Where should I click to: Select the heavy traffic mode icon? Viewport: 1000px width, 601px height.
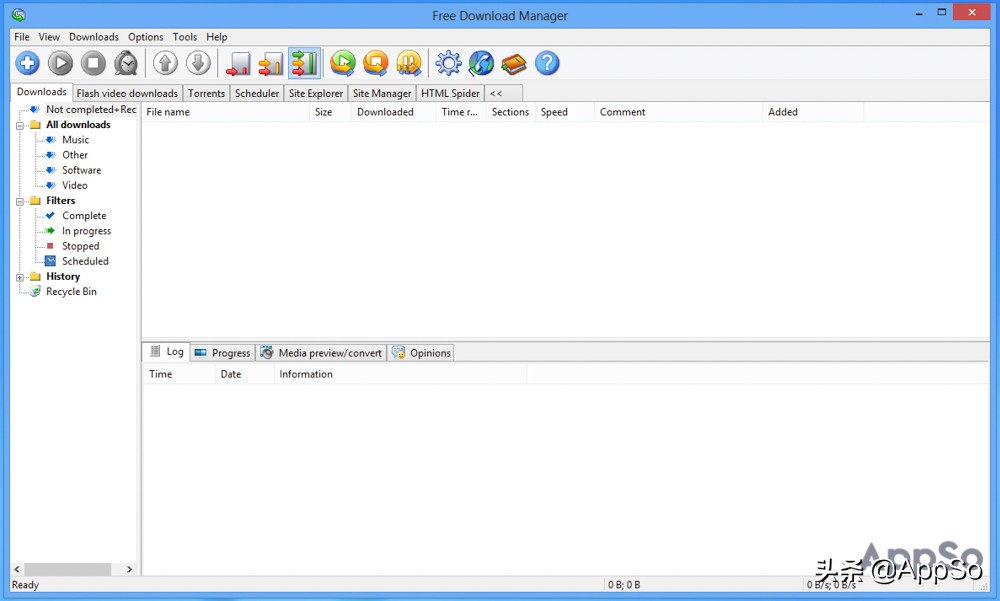point(304,63)
